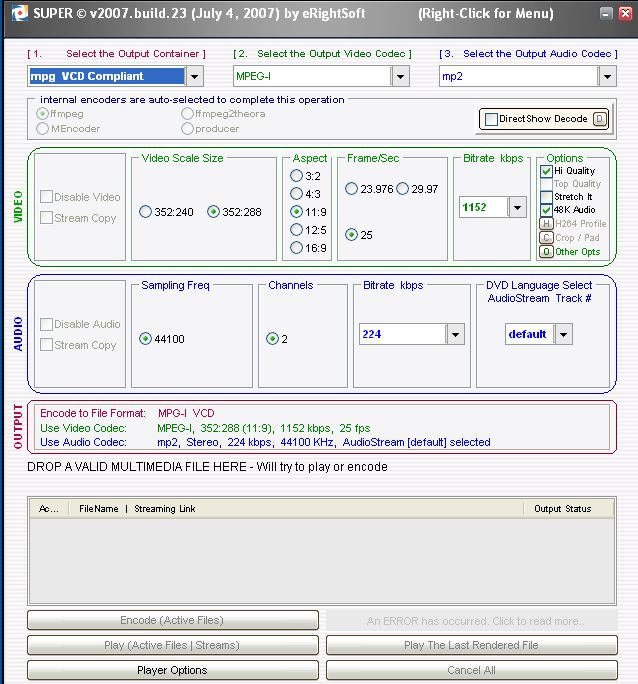Click the H264 Profile 'H' button
Viewport: 638px width, 684px height.
coord(546,224)
